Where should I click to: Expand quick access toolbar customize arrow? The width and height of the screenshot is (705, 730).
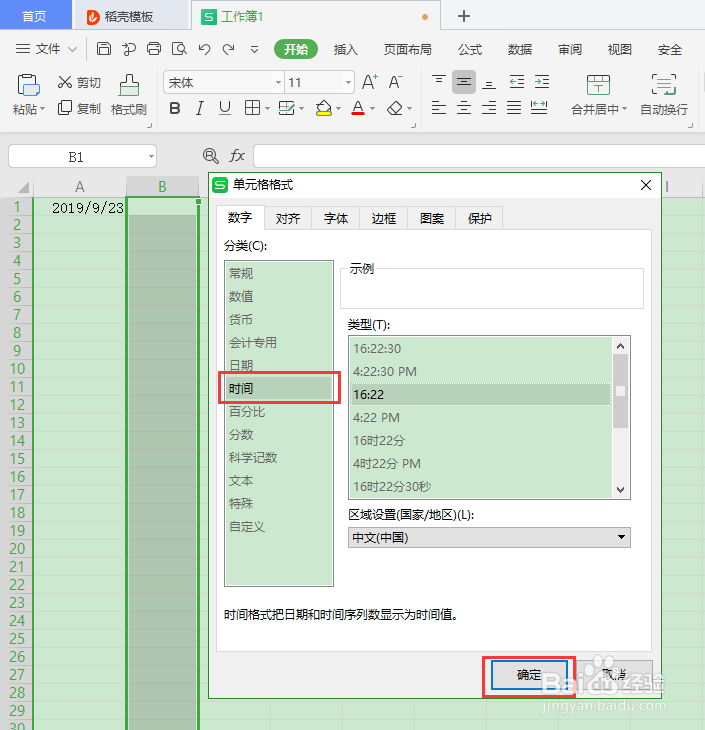click(x=254, y=49)
